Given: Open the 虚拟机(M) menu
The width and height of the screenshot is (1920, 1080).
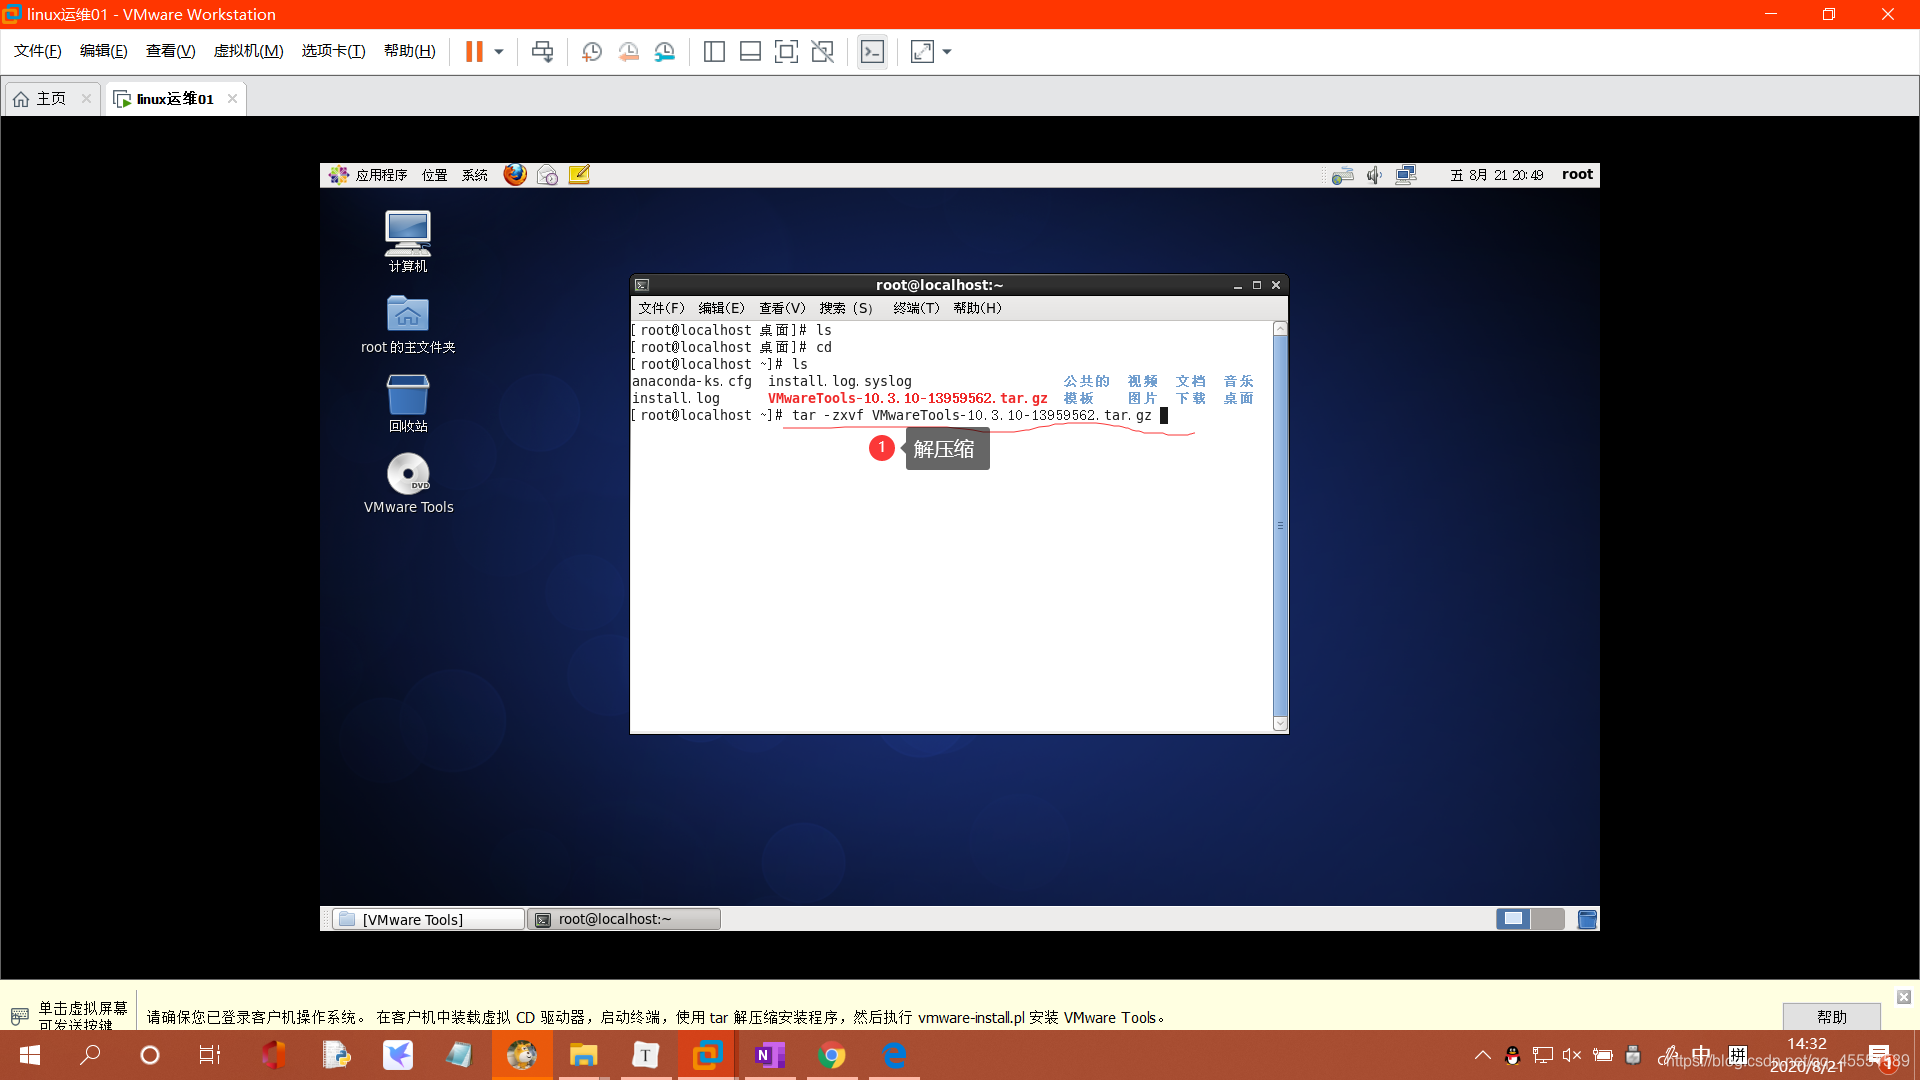Looking at the screenshot, I should click(x=248, y=51).
